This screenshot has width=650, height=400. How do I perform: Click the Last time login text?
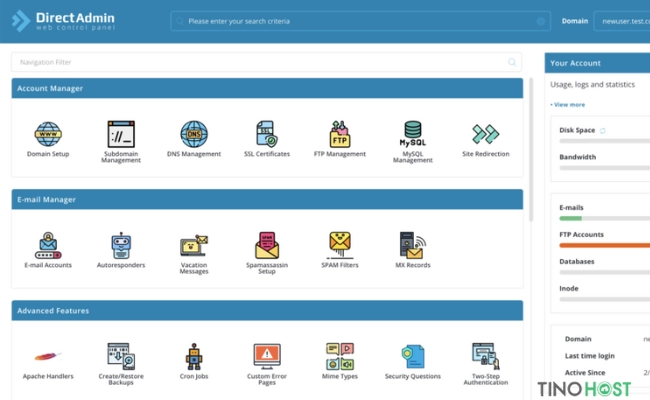click(x=589, y=356)
